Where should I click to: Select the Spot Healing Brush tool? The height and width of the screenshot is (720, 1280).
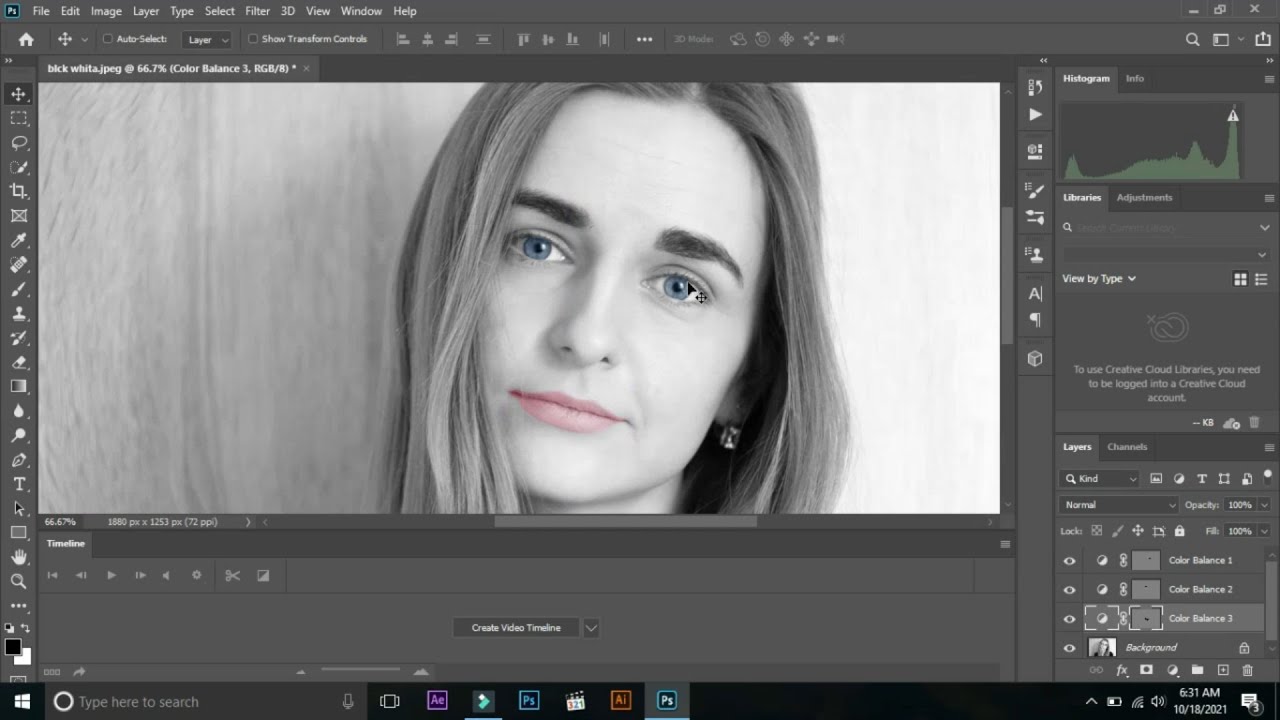pyautogui.click(x=18, y=265)
